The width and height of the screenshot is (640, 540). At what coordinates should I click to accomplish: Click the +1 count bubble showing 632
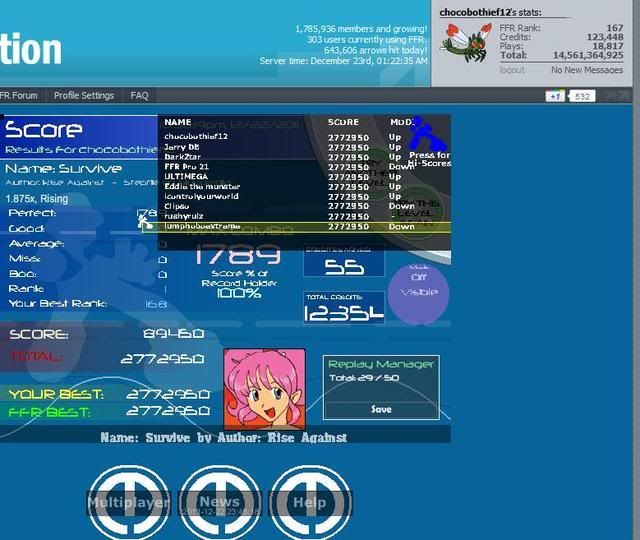(x=581, y=96)
